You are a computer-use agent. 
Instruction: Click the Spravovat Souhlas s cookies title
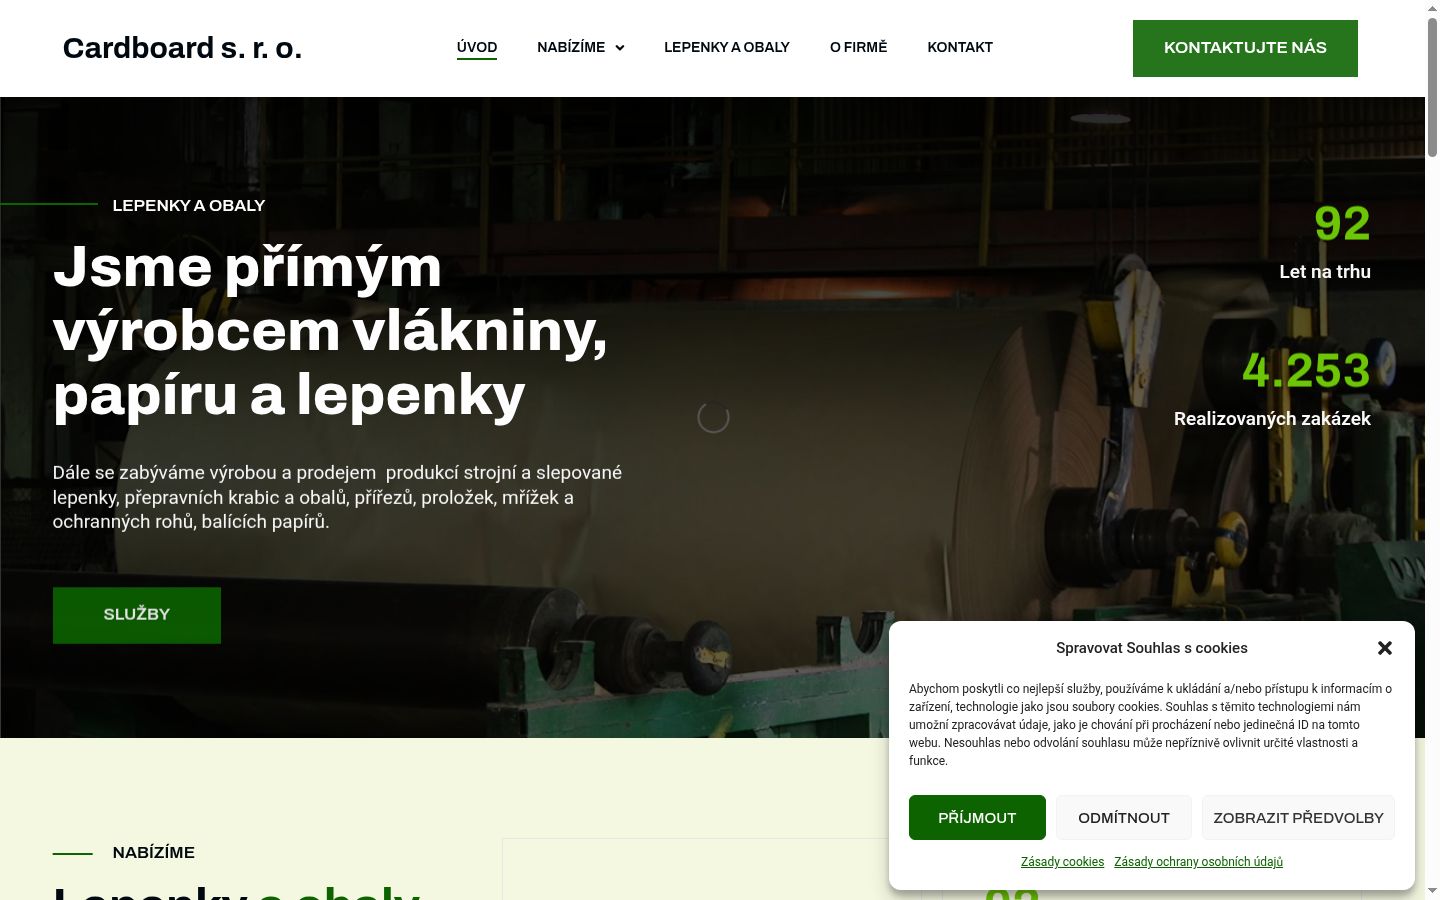(x=1152, y=648)
